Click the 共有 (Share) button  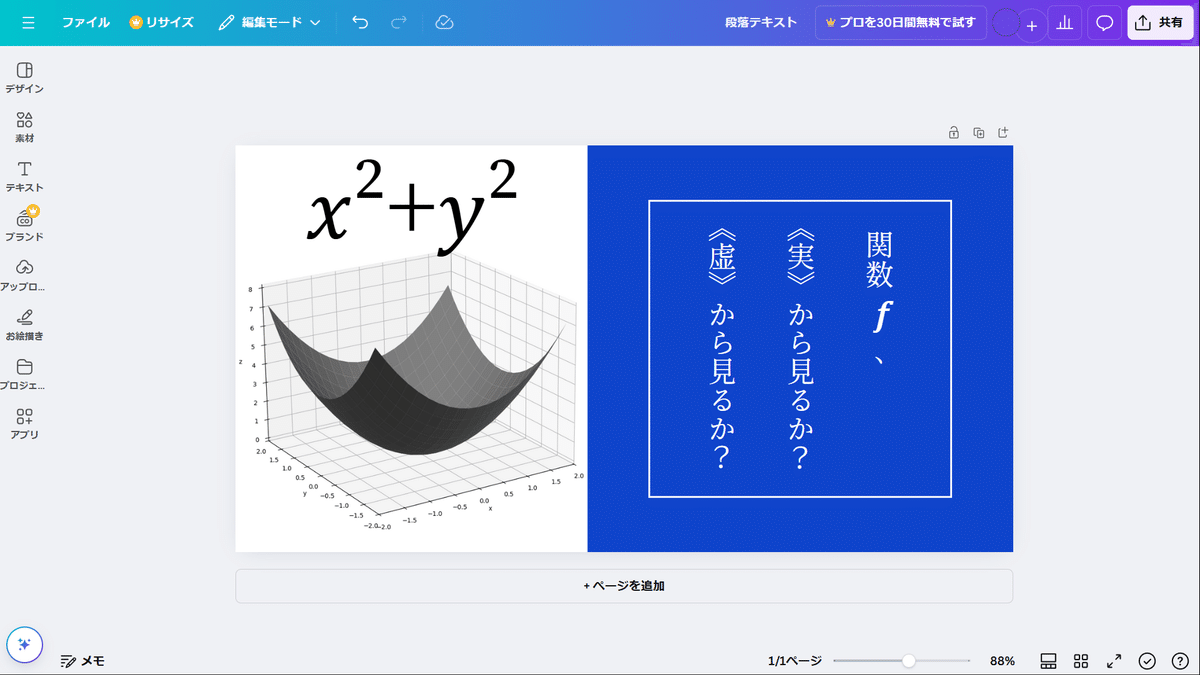1159,21
